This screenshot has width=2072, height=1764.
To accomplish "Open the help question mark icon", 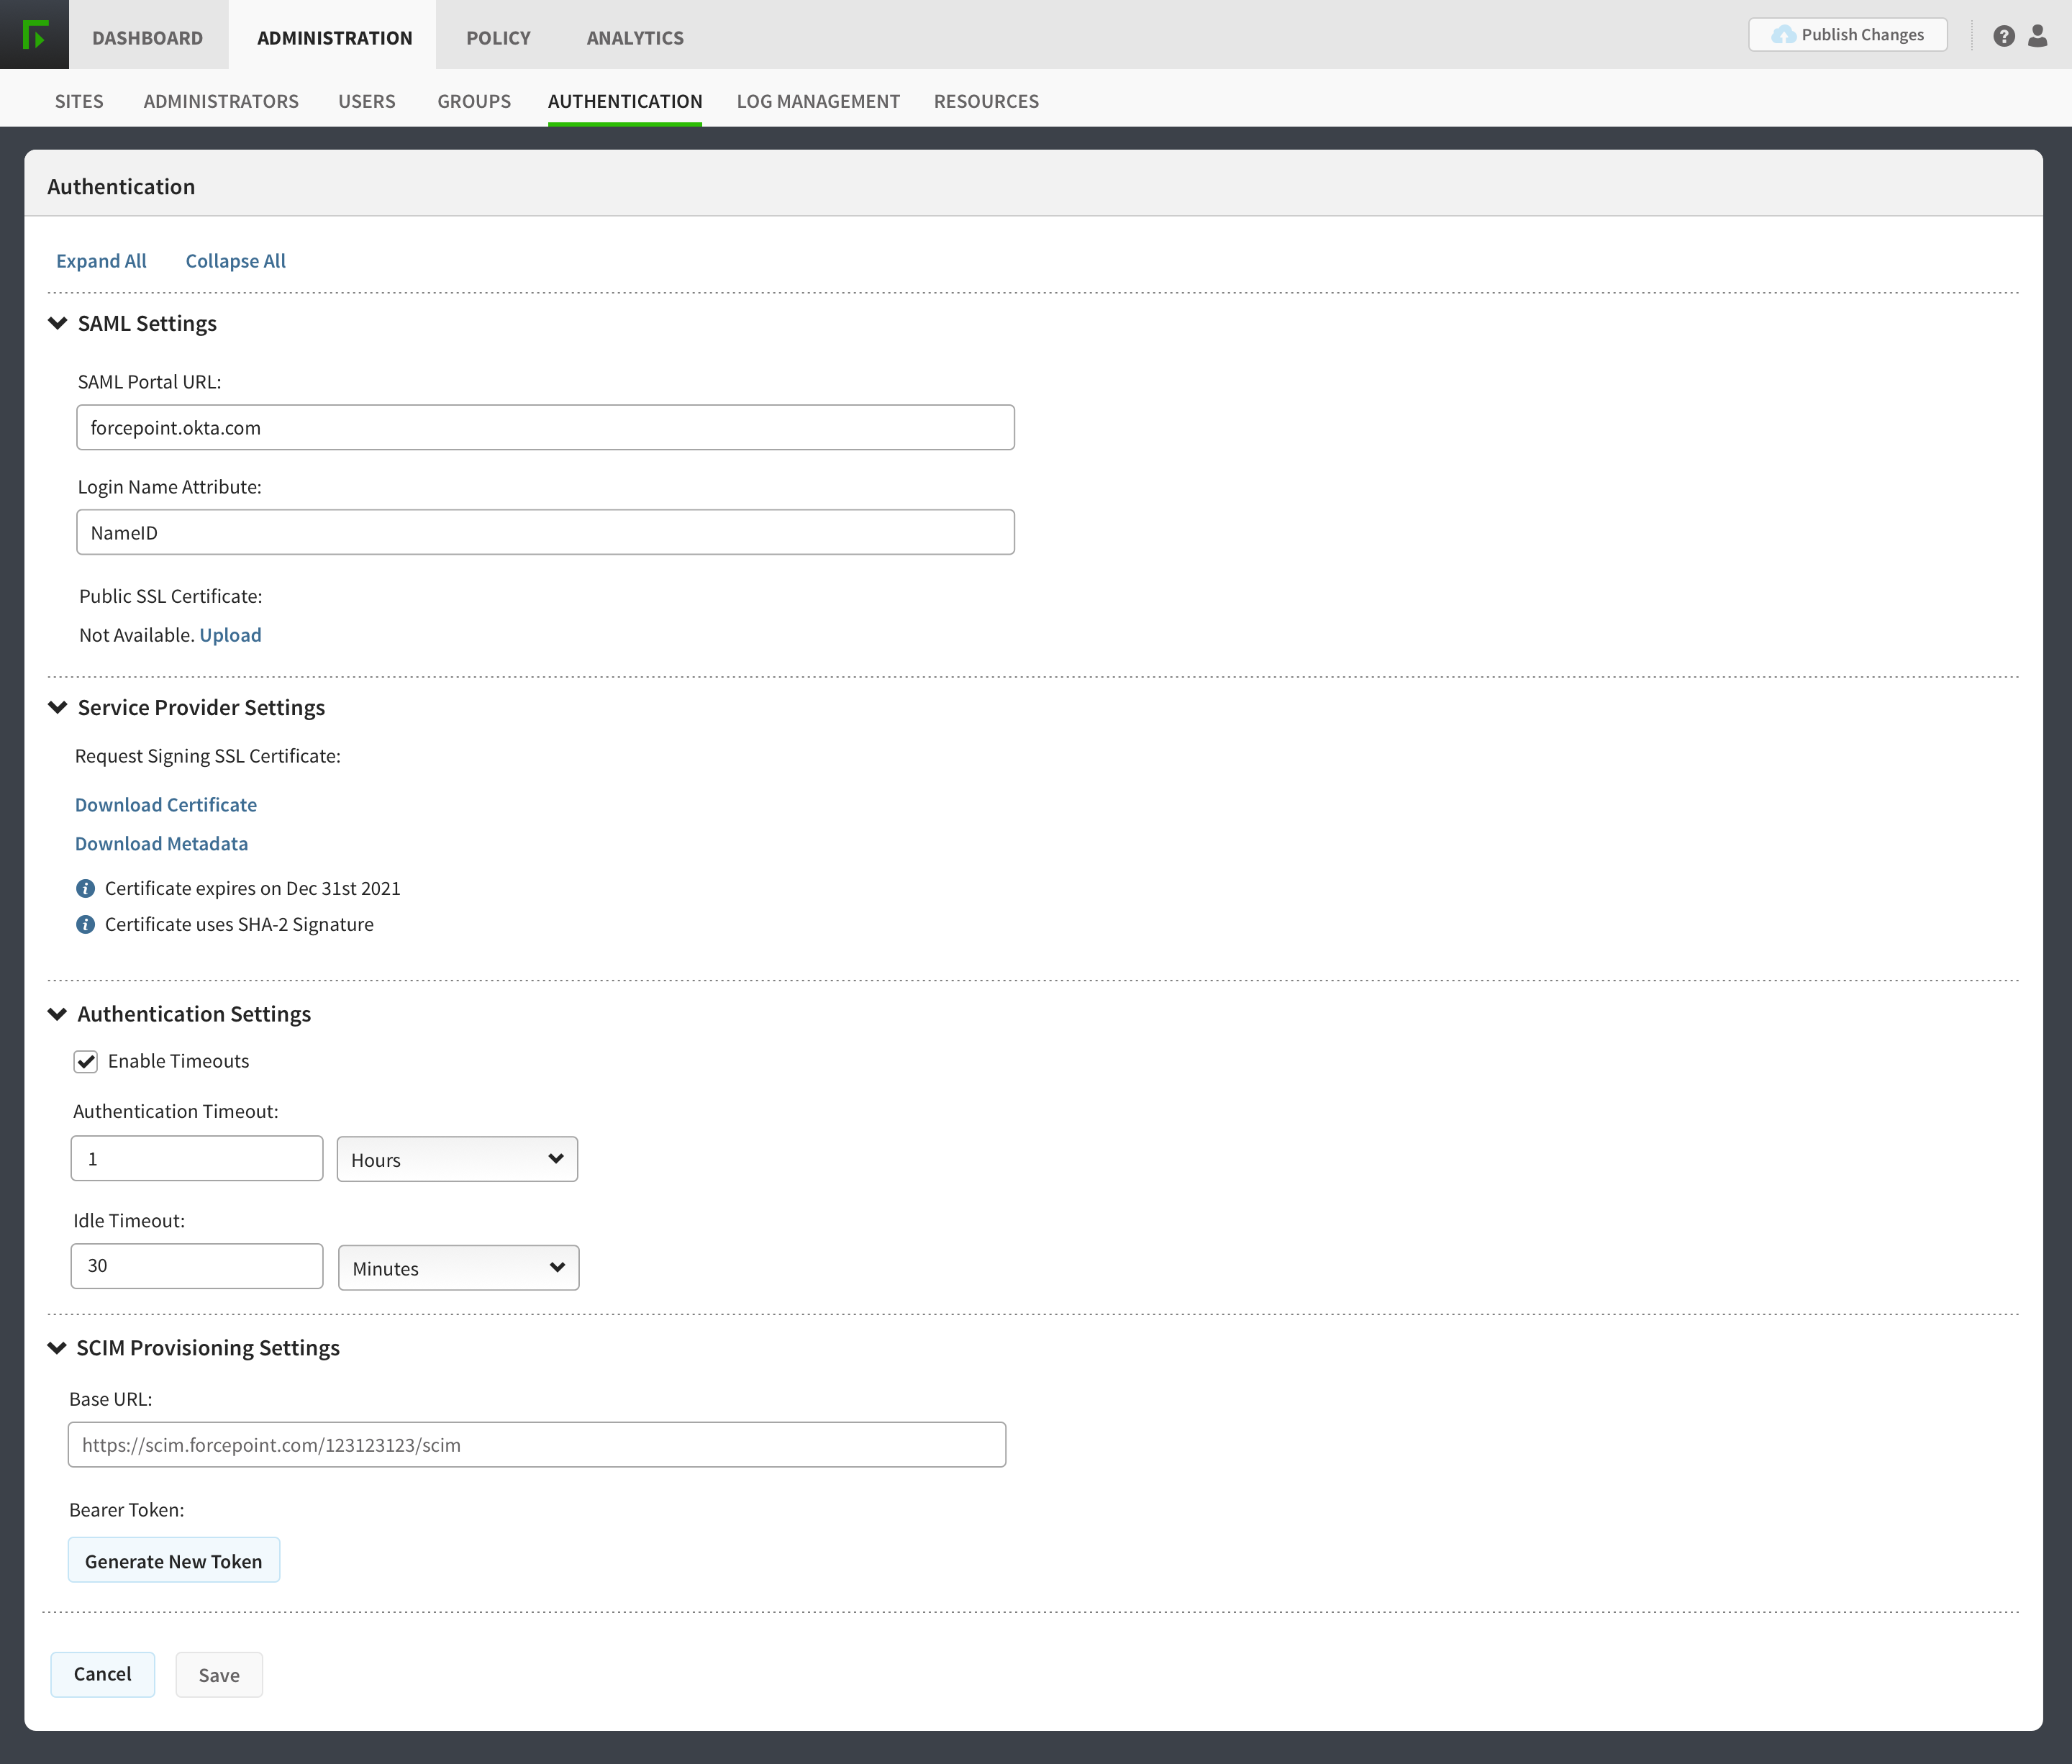I will pyautogui.click(x=2003, y=36).
